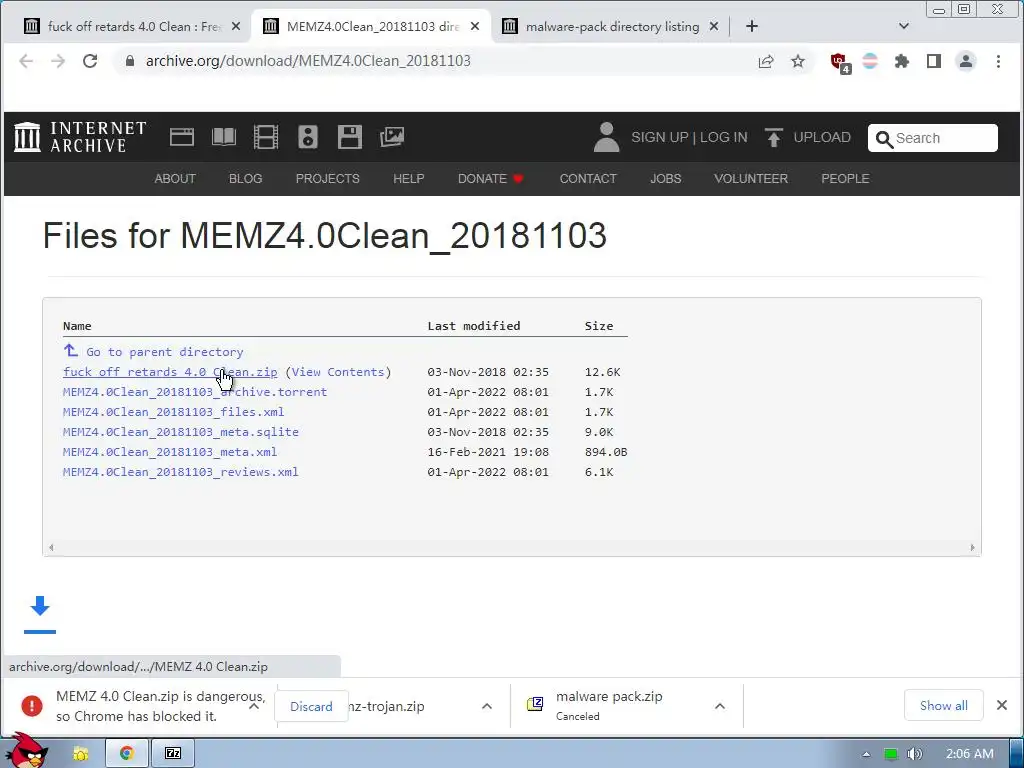Open the tab search chevron dropdown
The image size is (1024, 768).
point(904,26)
